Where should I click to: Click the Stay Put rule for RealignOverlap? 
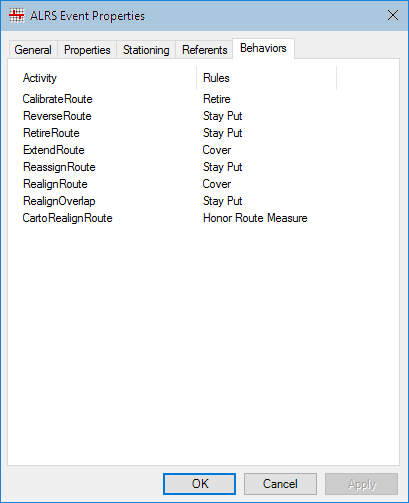click(222, 201)
